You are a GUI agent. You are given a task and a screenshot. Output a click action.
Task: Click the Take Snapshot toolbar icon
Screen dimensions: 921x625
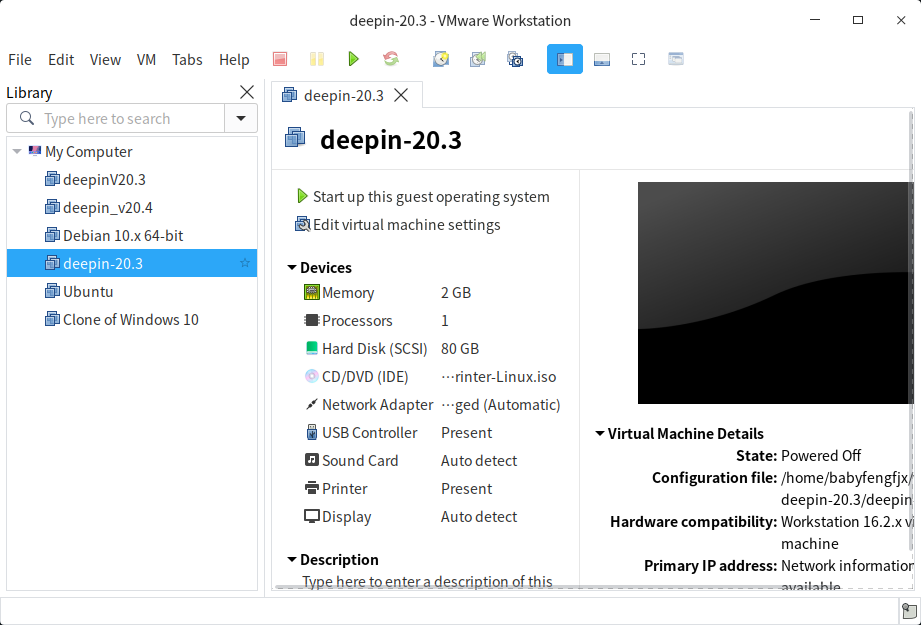point(441,60)
